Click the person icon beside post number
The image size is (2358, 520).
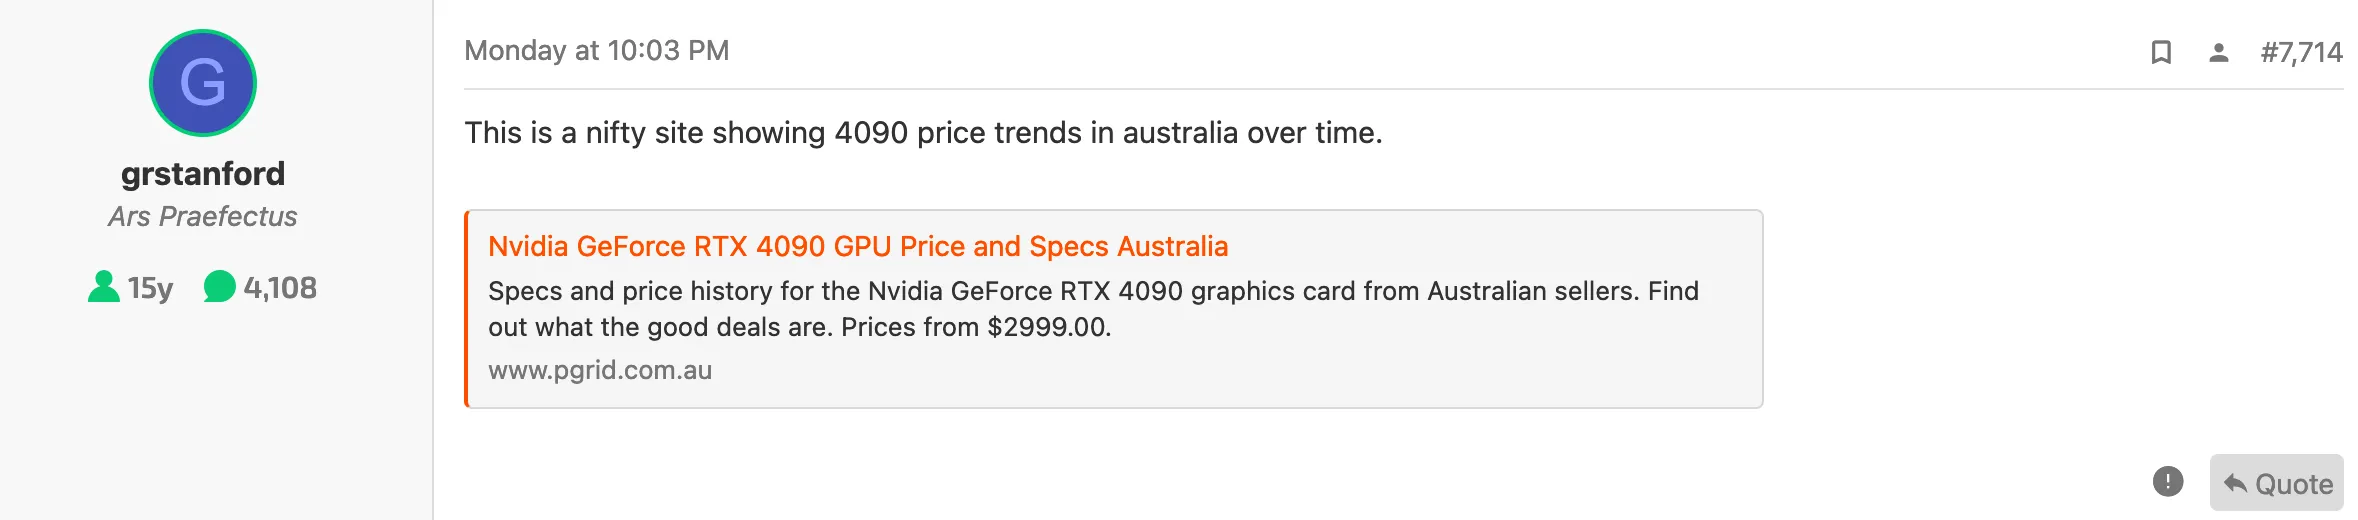coord(2218,52)
